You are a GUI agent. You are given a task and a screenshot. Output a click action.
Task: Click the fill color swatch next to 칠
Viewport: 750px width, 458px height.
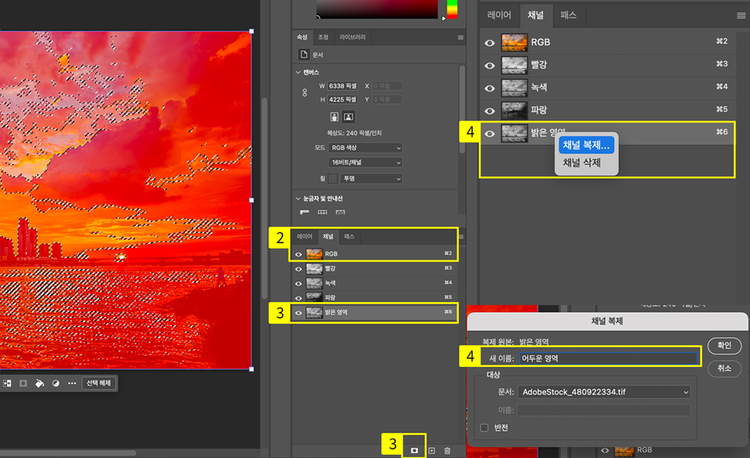333,178
